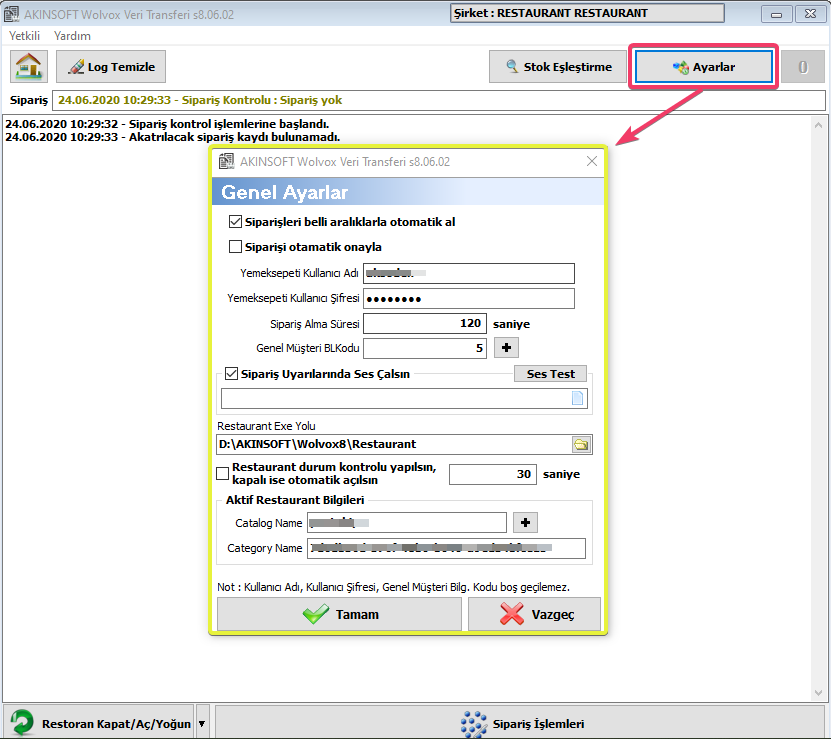Open the Ayarlar settings button
The image size is (831, 739).
(x=703, y=67)
